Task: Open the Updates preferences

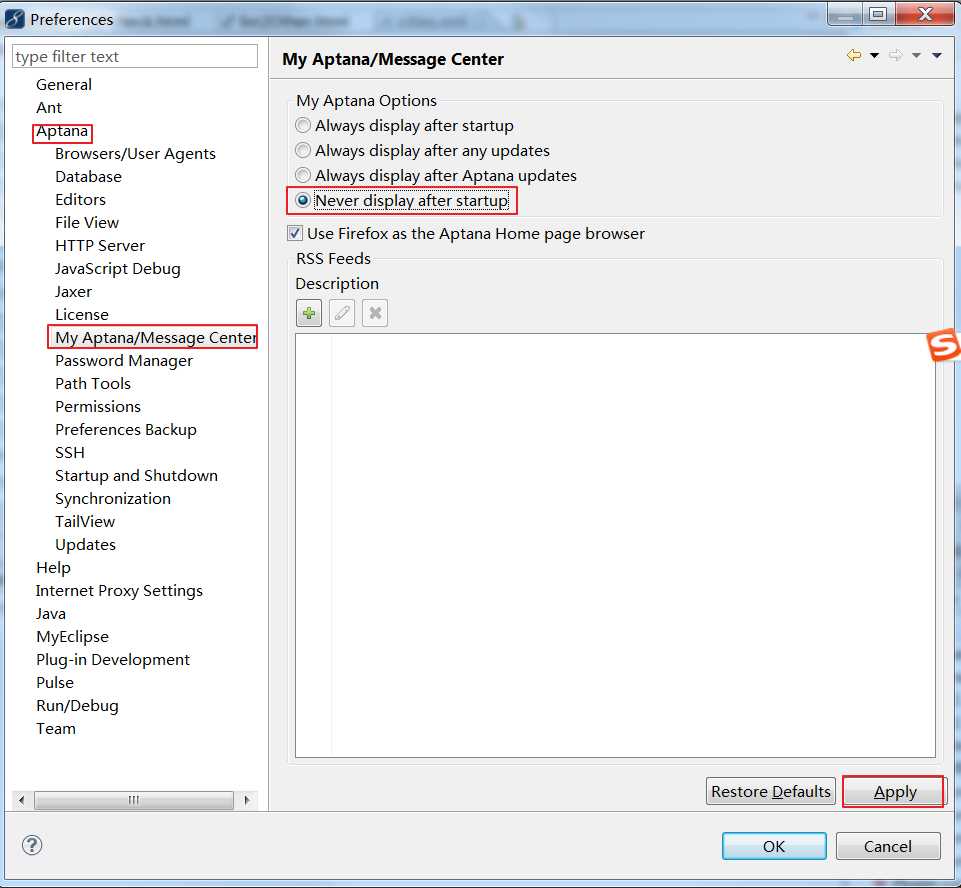Action: pos(85,545)
